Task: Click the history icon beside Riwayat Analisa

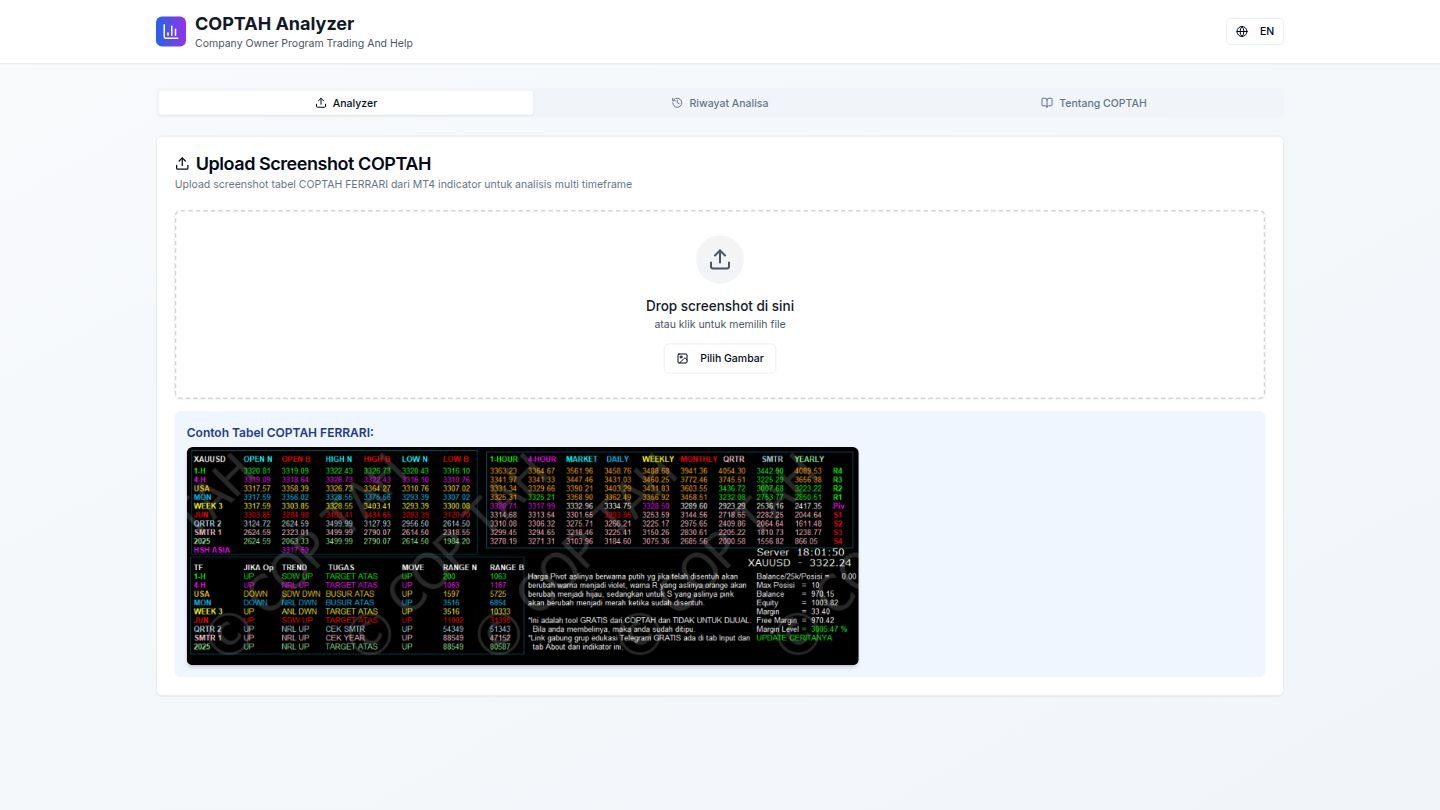Action: [x=677, y=103]
